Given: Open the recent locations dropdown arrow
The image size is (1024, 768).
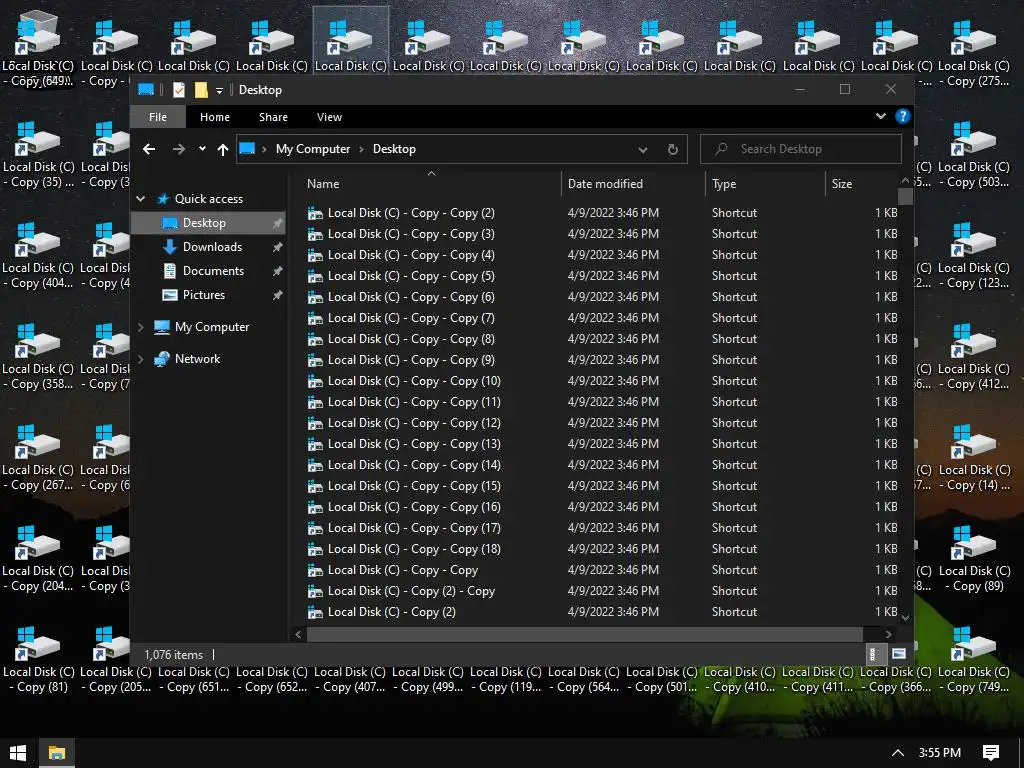Looking at the screenshot, I should (202, 148).
